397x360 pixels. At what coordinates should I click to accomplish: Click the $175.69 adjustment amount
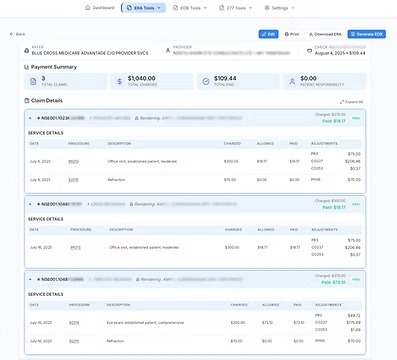point(354,323)
